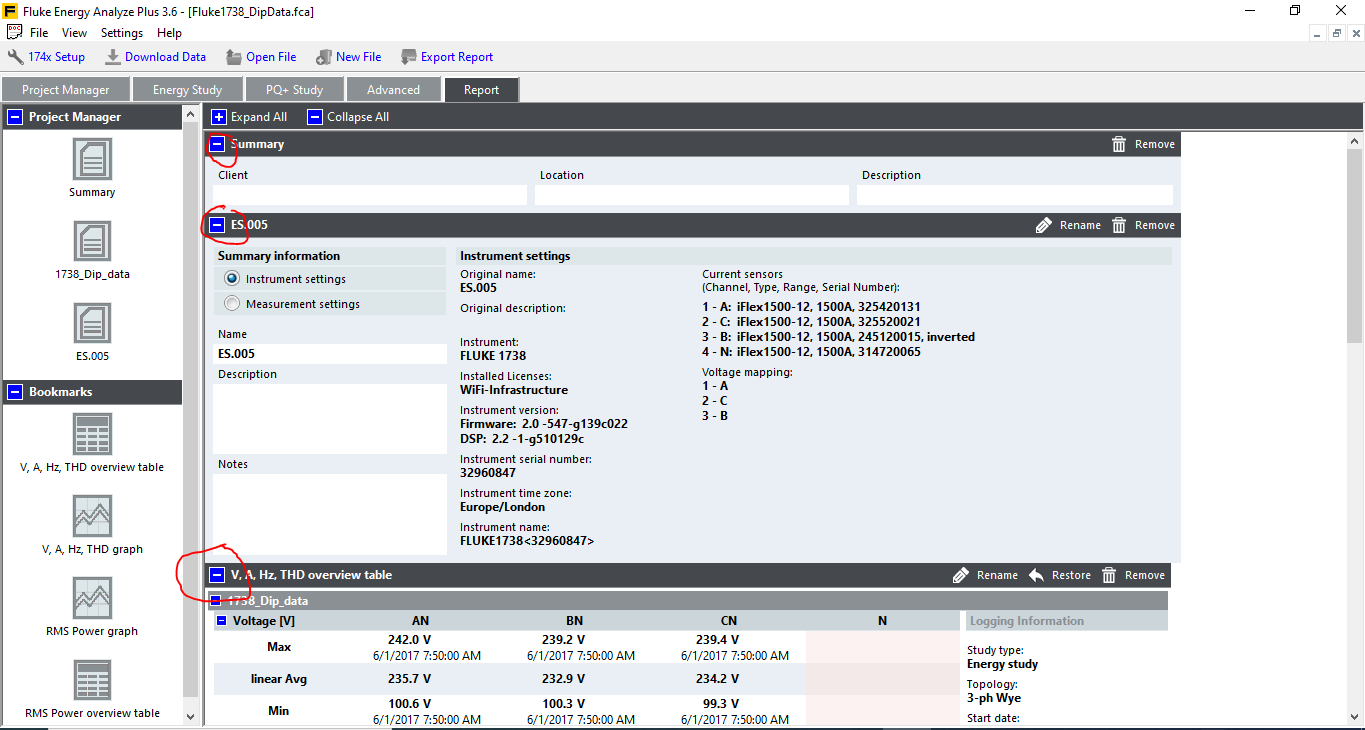The image size is (1365, 730).
Task: Click in the Location input field
Action: 692,195
